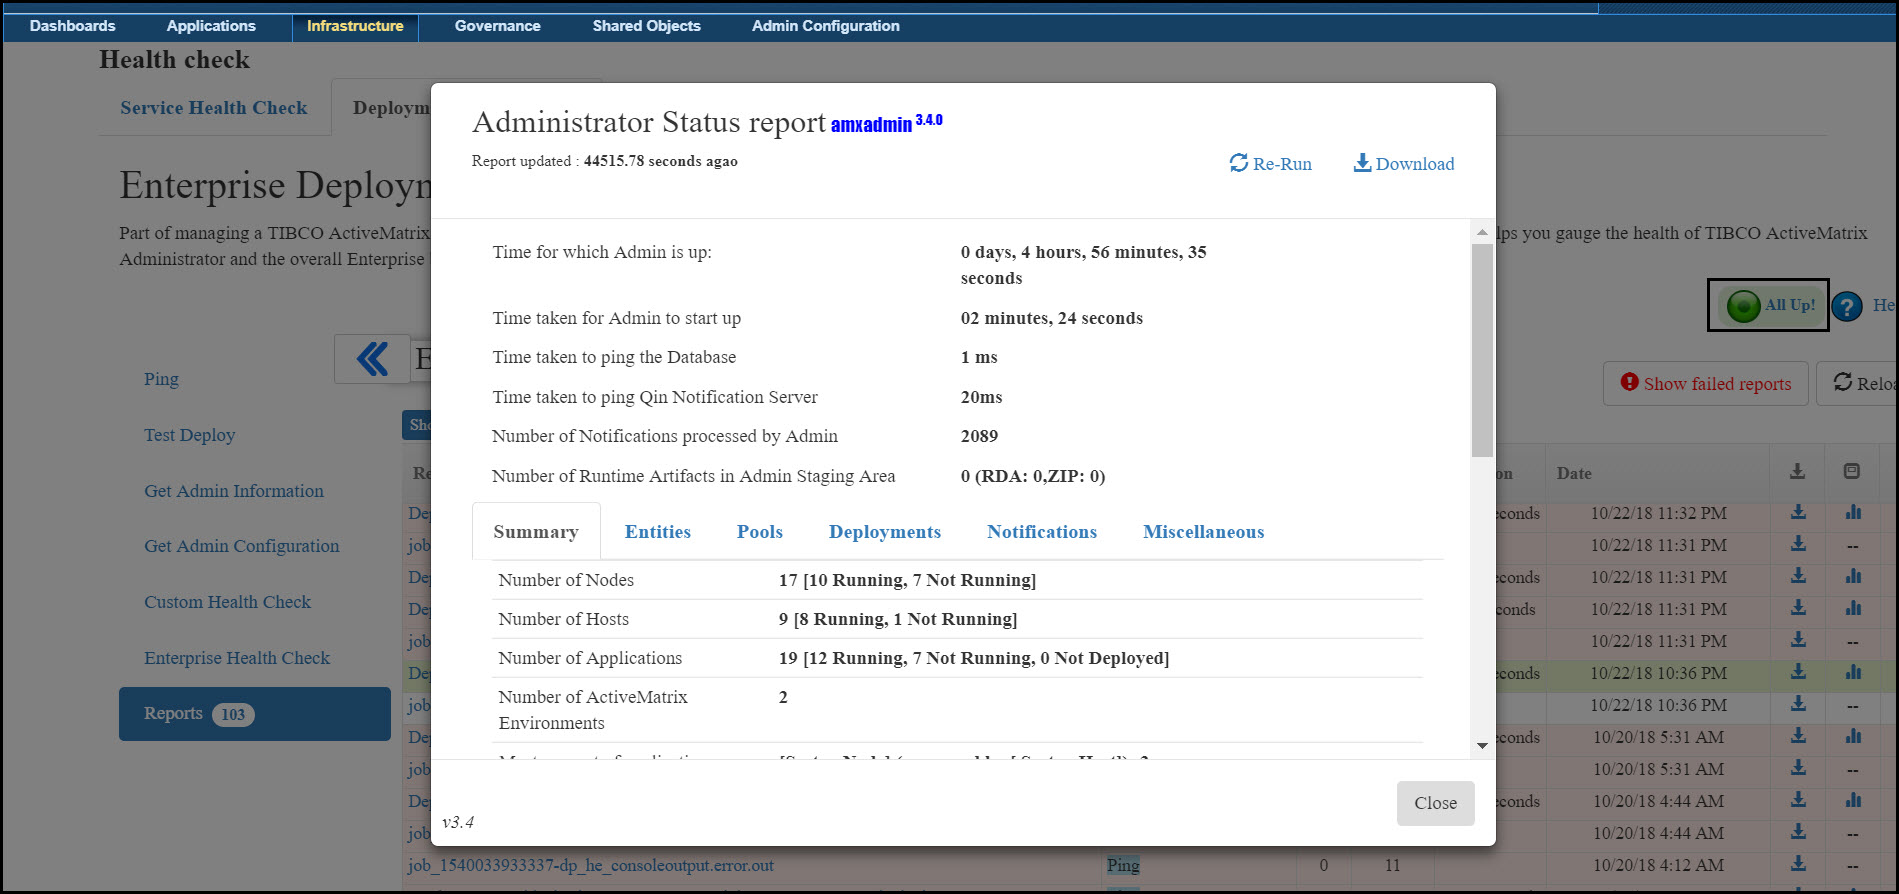Click the download icon in the table header
This screenshot has height=894, width=1899.
1797,471
